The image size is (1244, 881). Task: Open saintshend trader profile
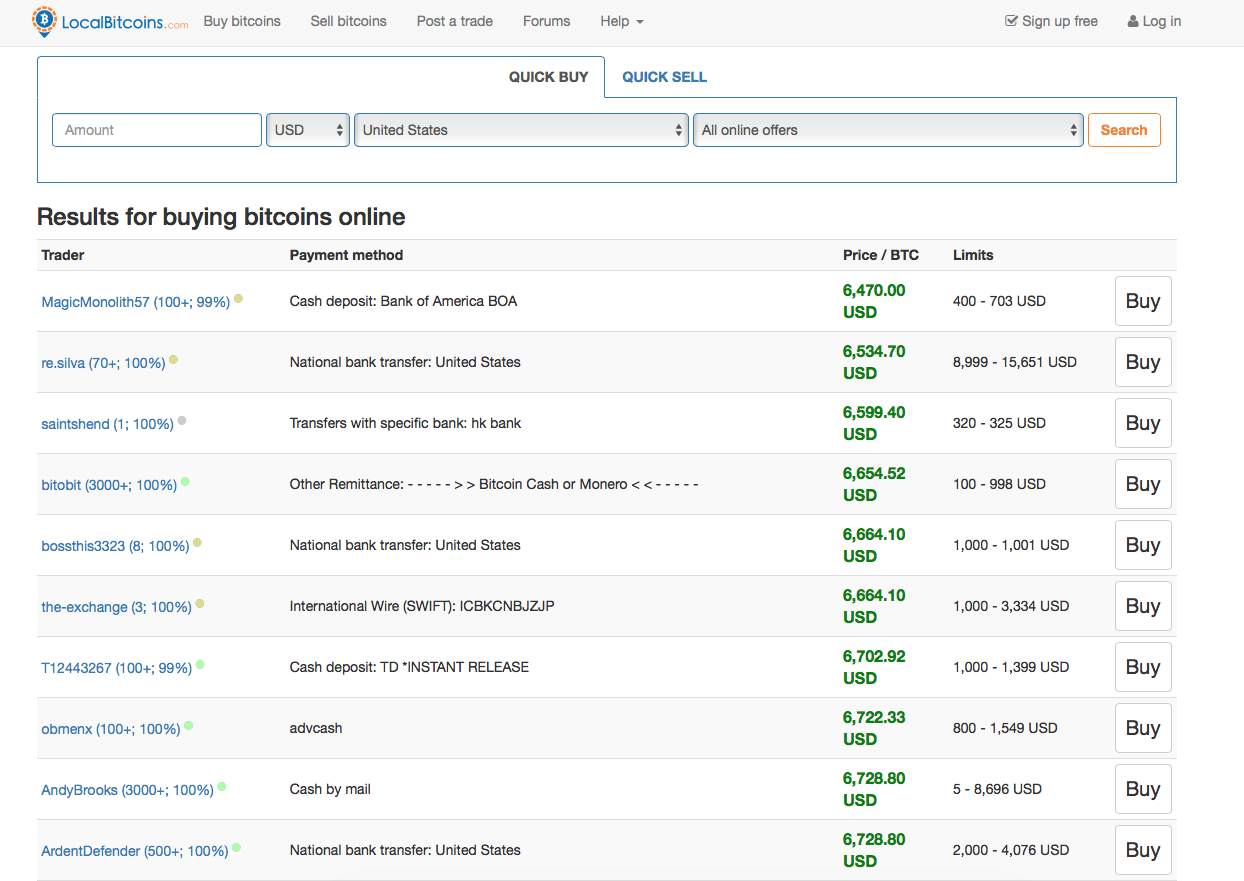pos(107,424)
